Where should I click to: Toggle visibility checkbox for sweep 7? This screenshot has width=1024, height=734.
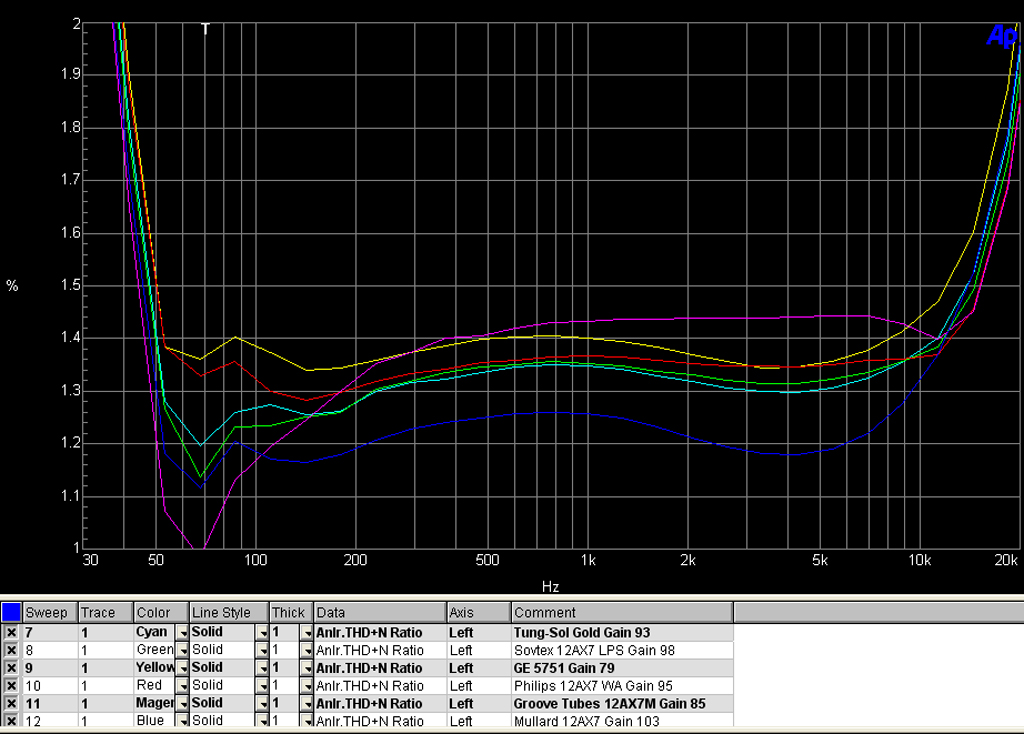pos(11,632)
